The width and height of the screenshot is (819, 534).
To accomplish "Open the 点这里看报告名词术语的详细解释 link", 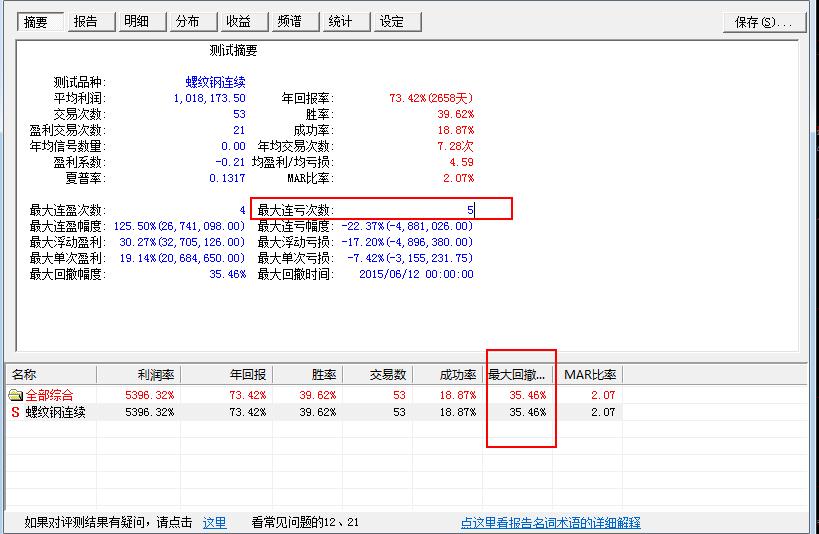I will (x=551, y=523).
